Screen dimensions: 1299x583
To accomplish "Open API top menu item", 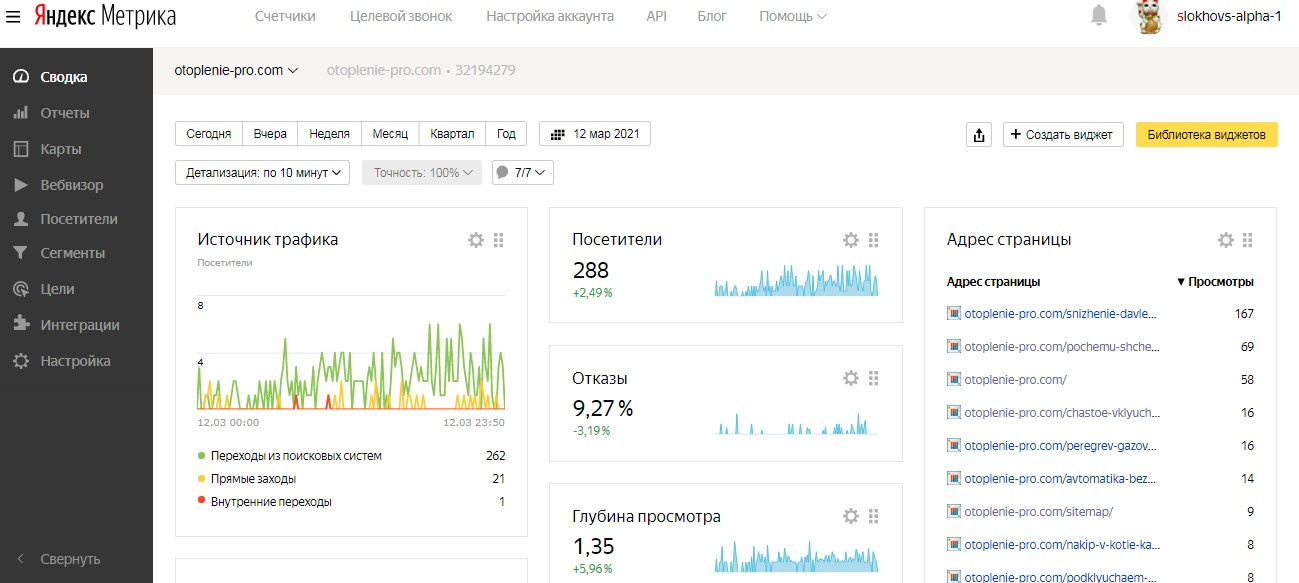I will click(656, 16).
